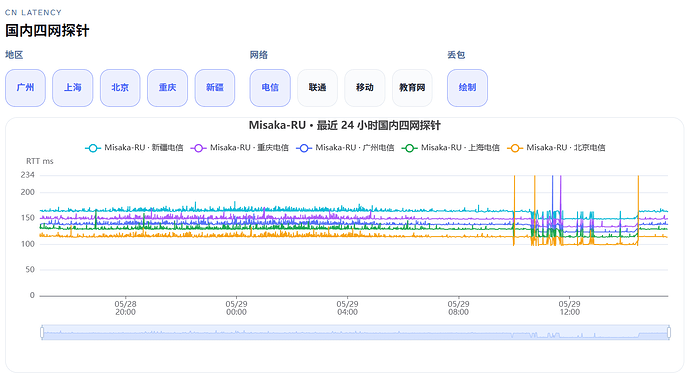Click the right handle of the zoom slider

click(669, 332)
